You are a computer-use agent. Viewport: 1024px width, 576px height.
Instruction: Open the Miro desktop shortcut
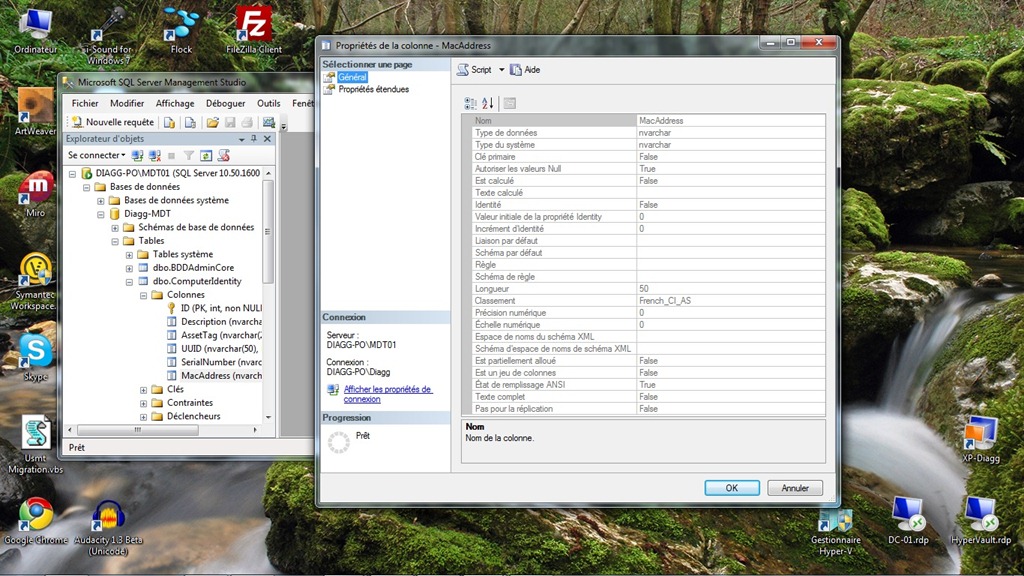tap(36, 194)
